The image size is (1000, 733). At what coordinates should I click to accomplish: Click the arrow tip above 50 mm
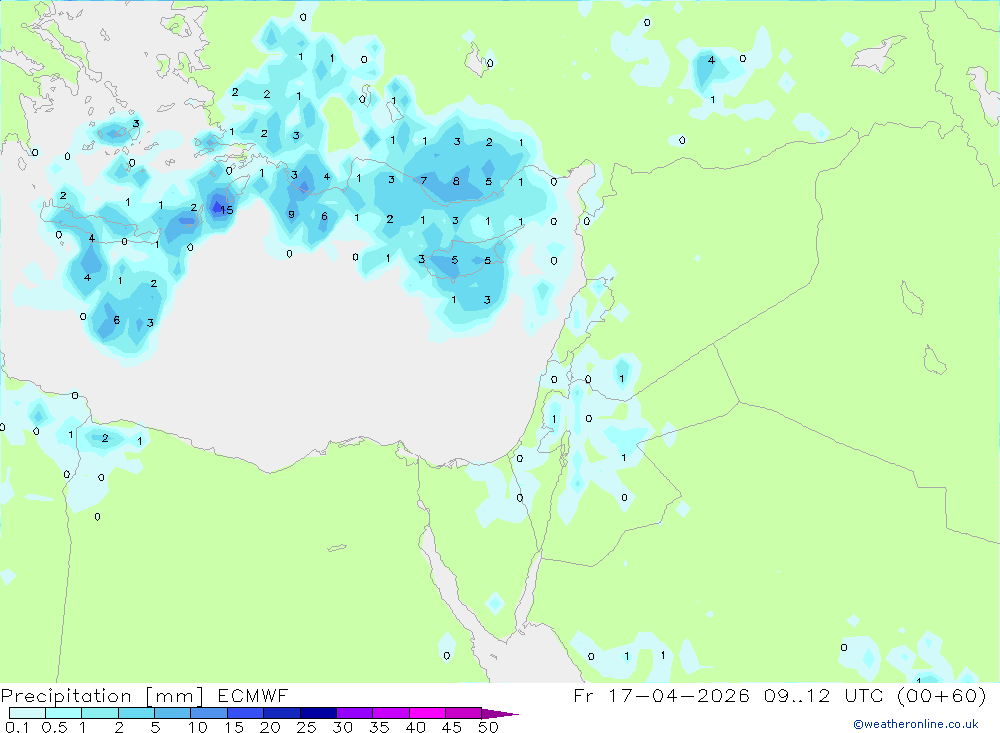(x=501, y=714)
